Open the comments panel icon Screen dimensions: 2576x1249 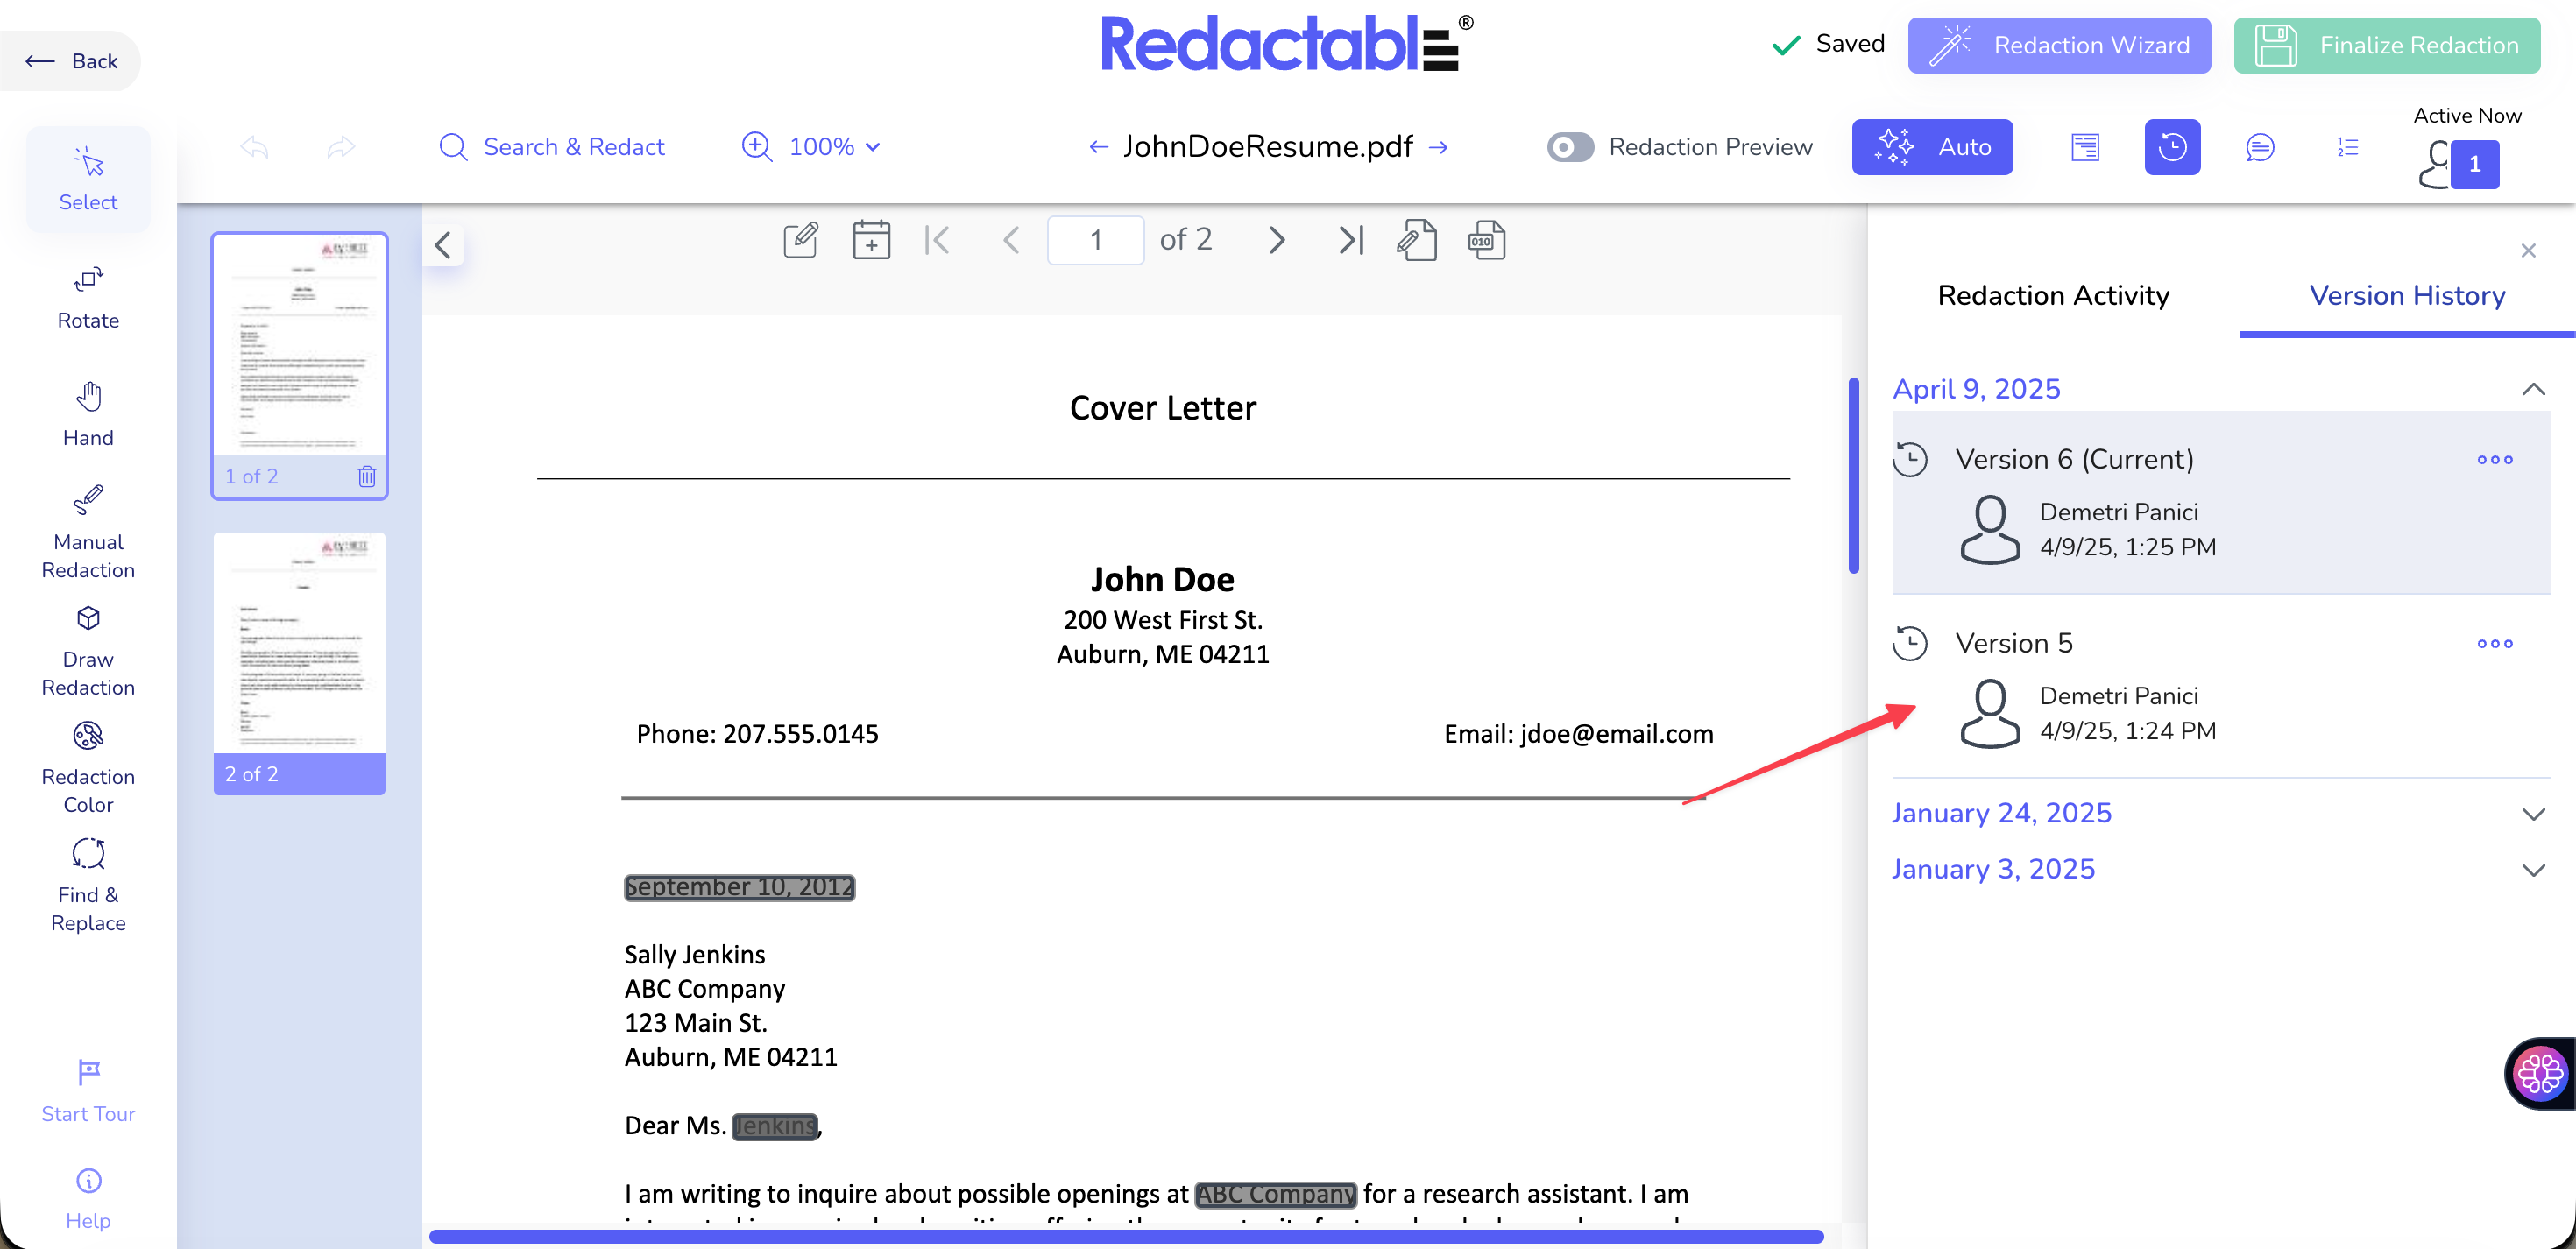coord(2260,147)
